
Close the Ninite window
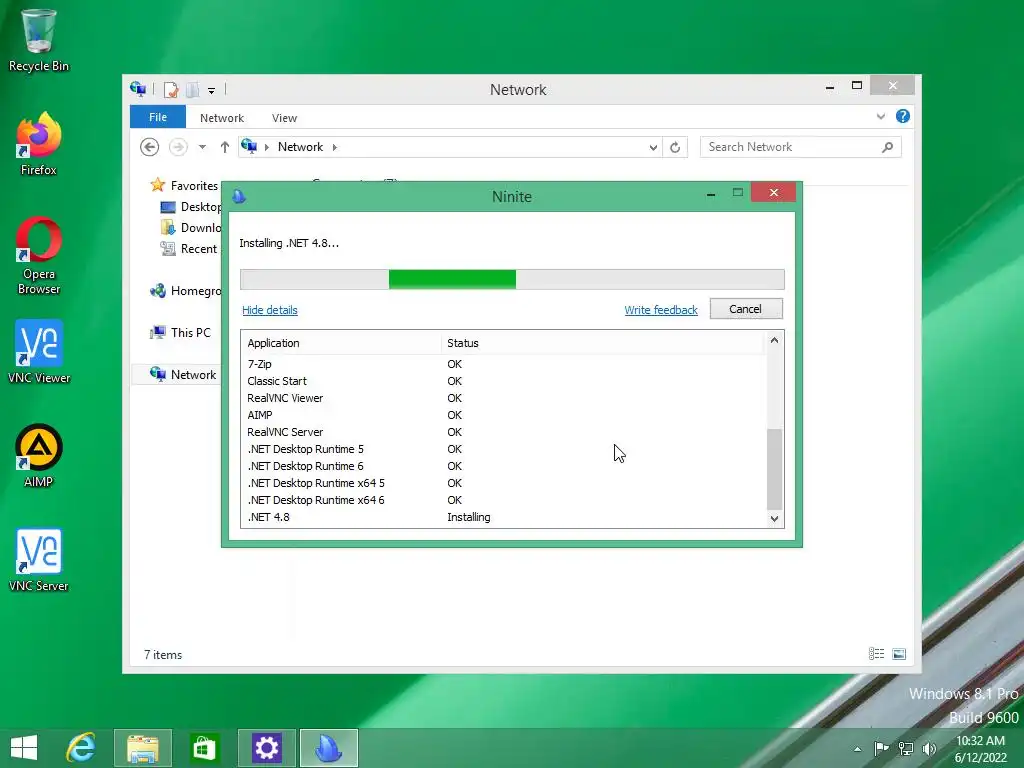click(x=773, y=193)
